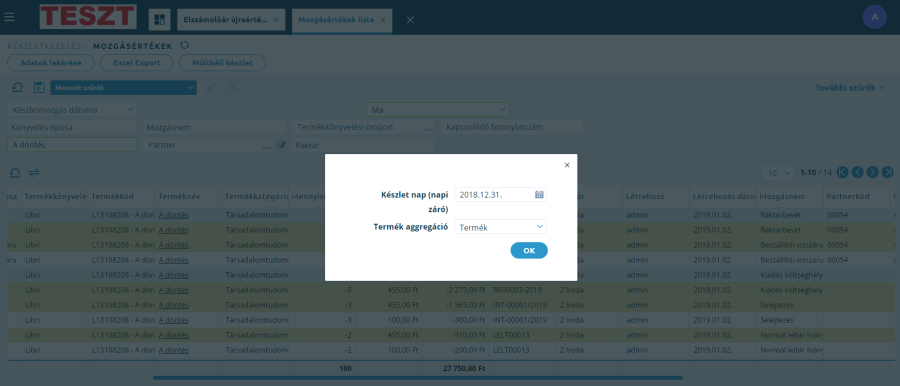
Task: Open user avatar A menu
Action: pyautogui.click(x=875, y=17)
